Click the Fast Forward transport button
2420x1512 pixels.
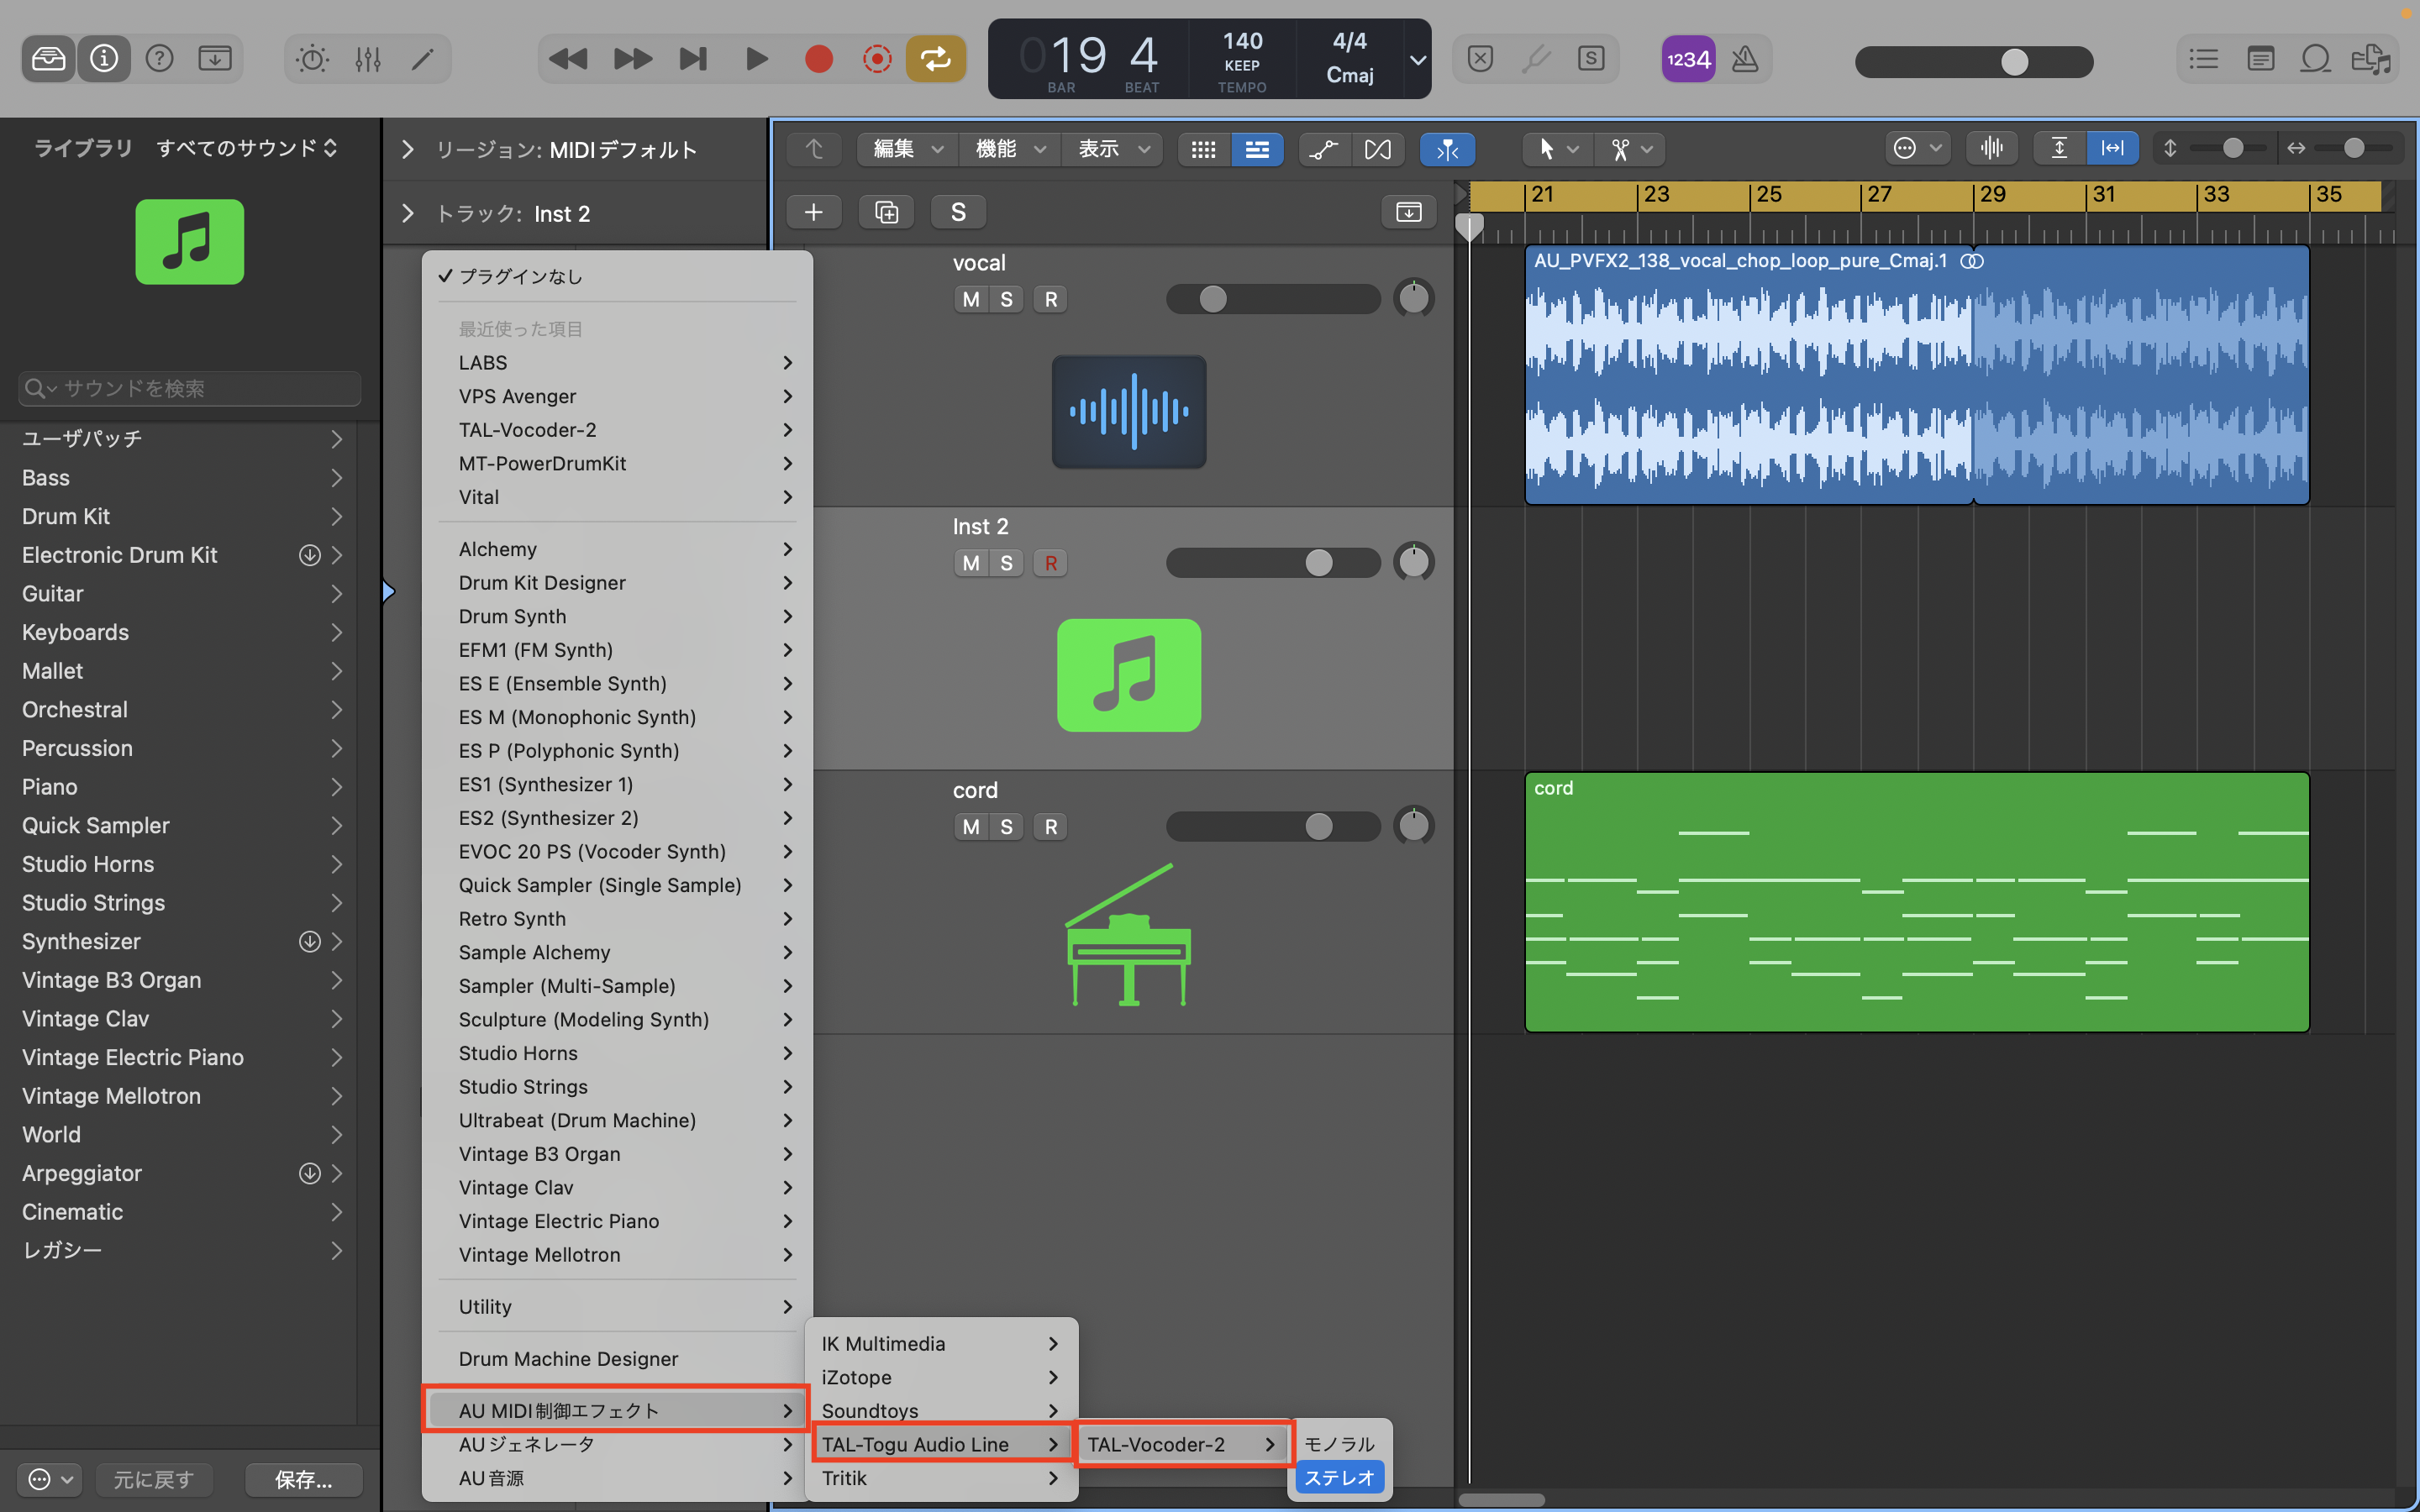click(x=632, y=59)
